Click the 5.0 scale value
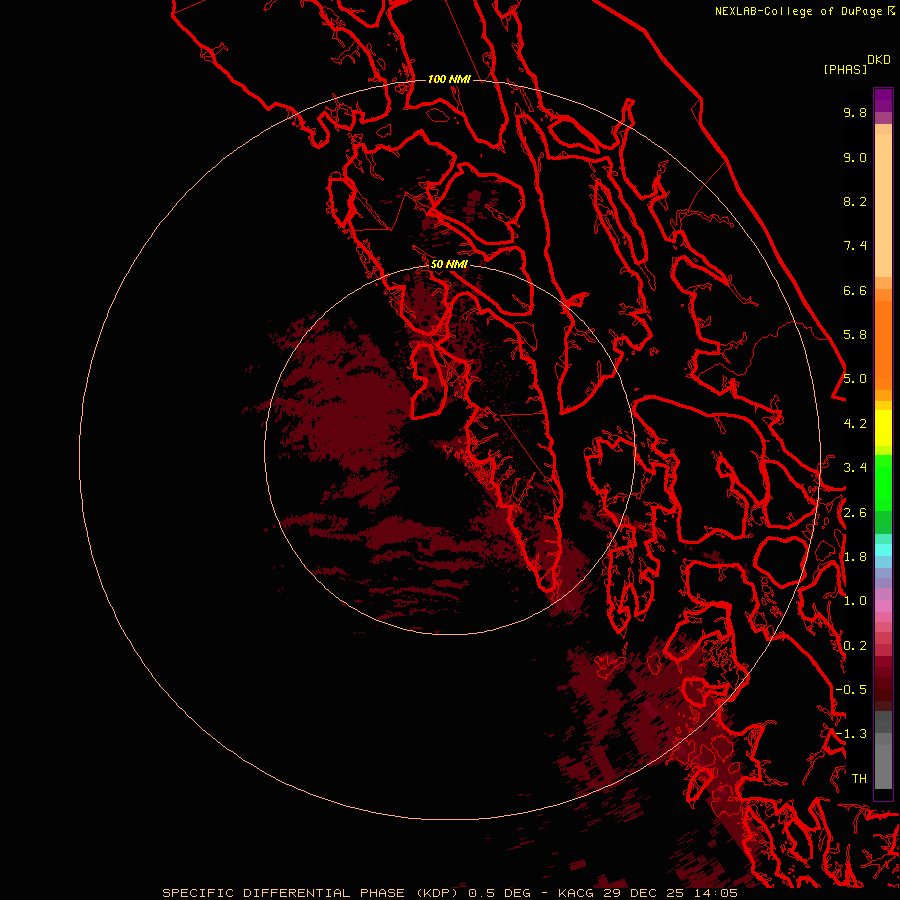 tap(855, 379)
